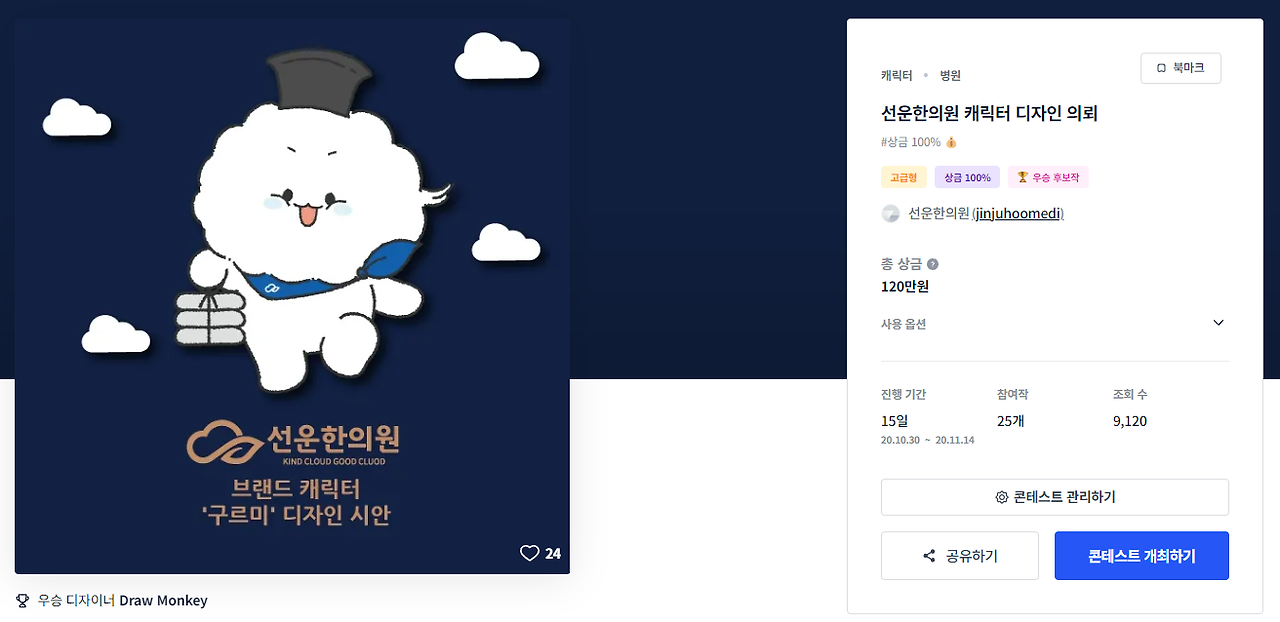This screenshot has height=622, width=1280.
Task: Click the gear icon in 콘테스트 관리하기
Action: [x=1002, y=497]
